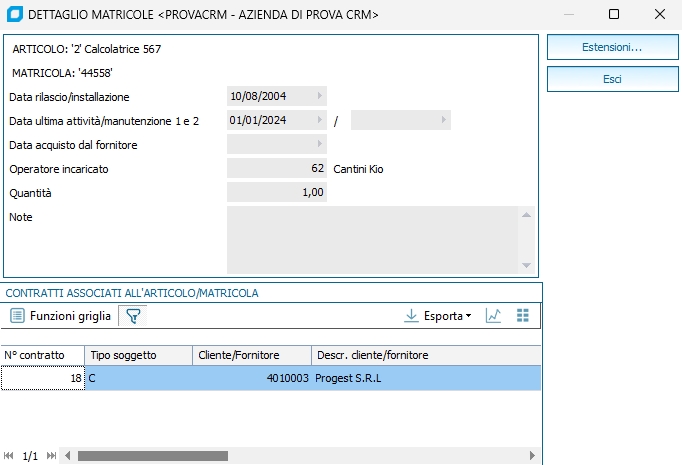Close the Dettaglio Matricole window

(x=659, y=14)
